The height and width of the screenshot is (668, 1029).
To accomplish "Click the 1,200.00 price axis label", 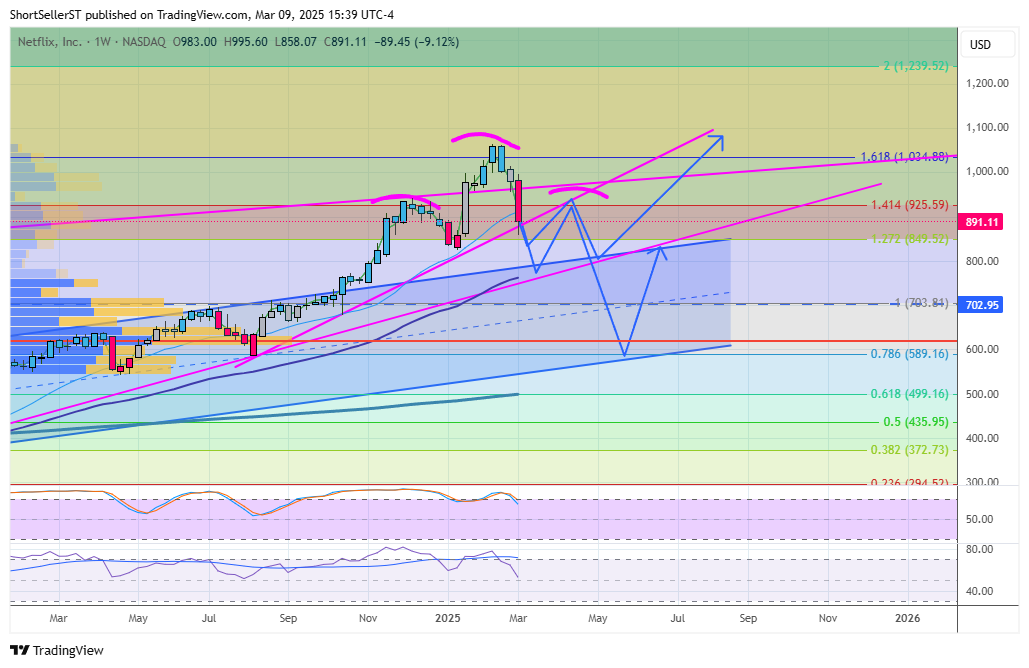I will pos(987,83).
